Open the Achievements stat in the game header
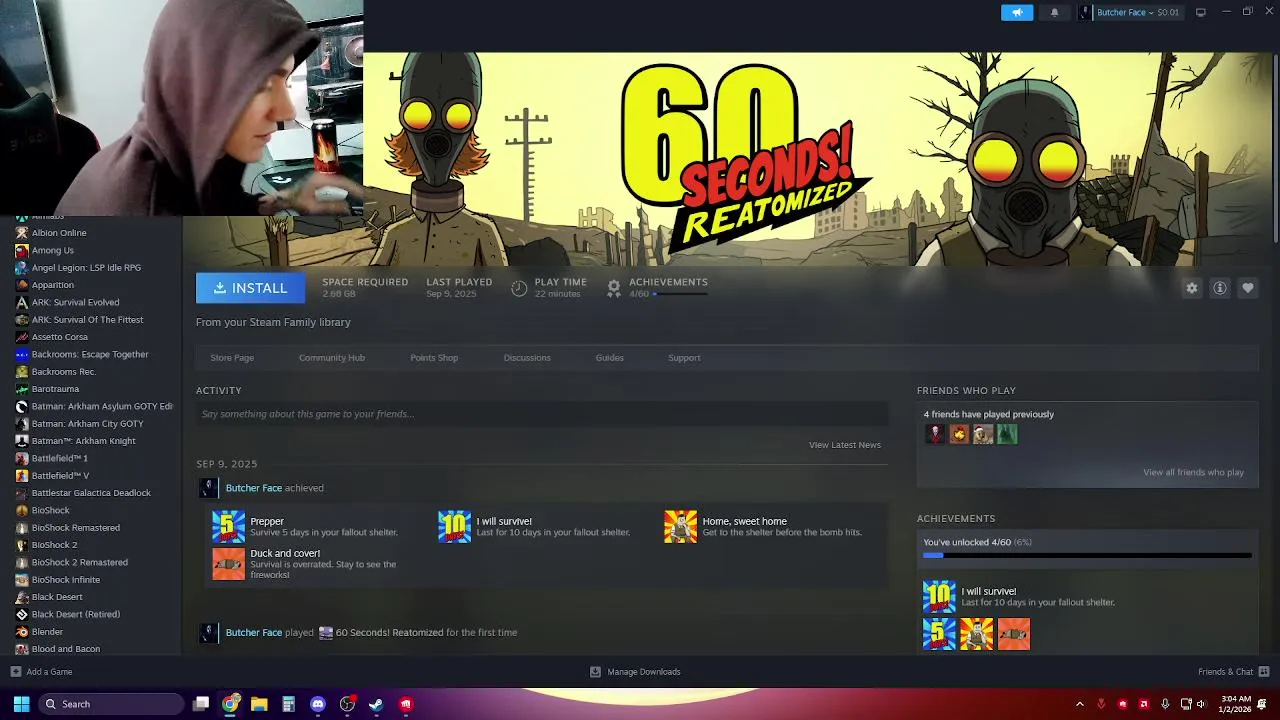This screenshot has height=720, width=1280. pyautogui.click(x=658, y=288)
